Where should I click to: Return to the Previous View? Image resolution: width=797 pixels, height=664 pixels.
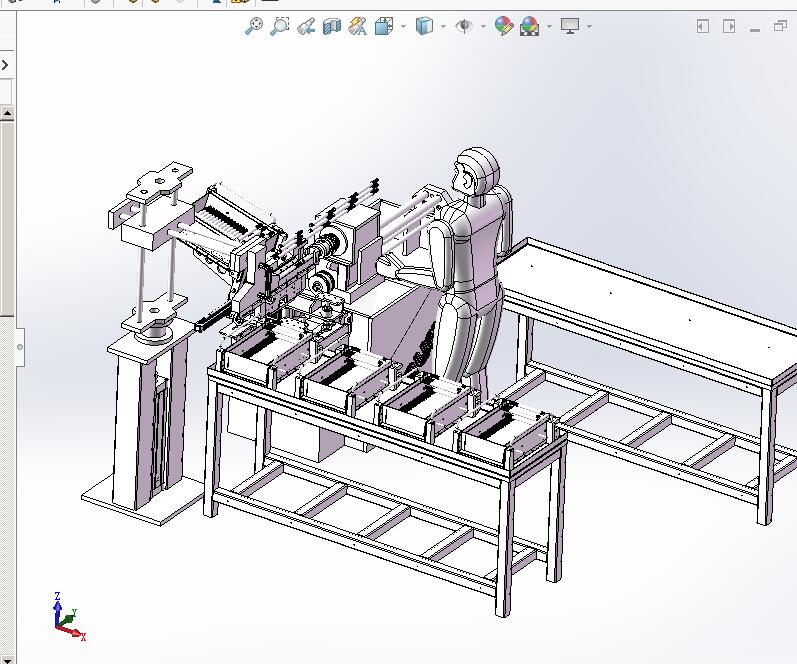coord(306,26)
